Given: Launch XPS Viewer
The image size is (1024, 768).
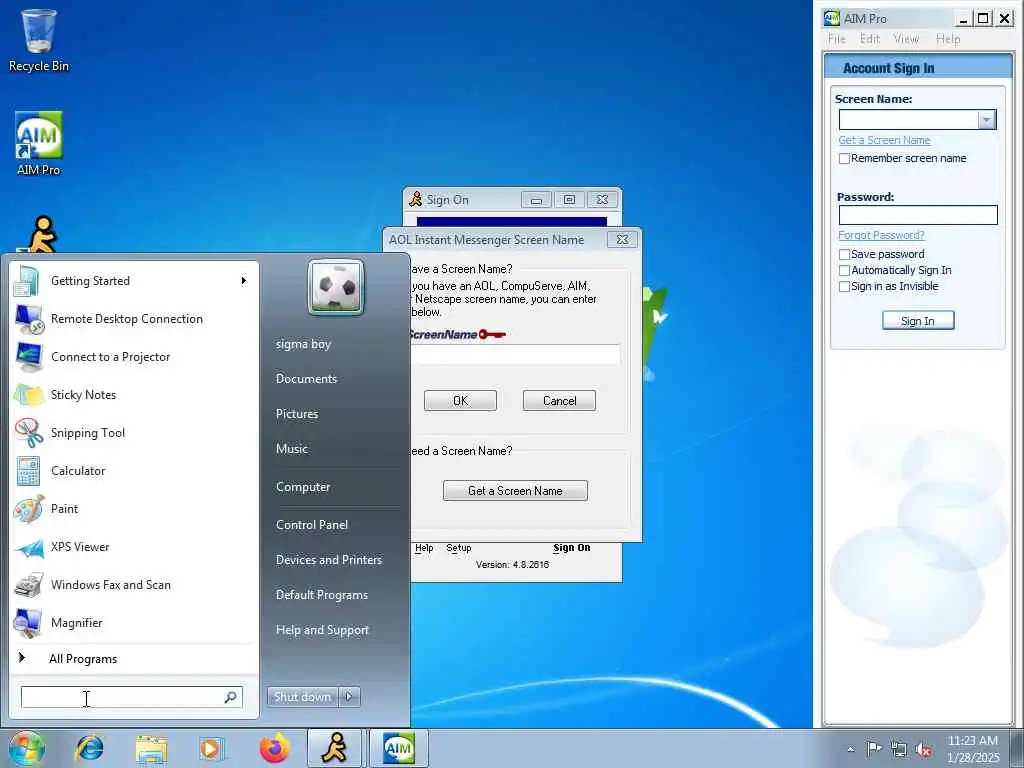Looking at the screenshot, I should click(134, 547).
